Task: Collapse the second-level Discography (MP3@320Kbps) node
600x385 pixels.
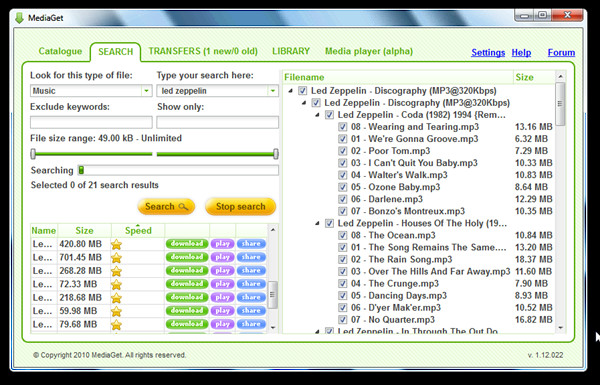Action: 304,103
